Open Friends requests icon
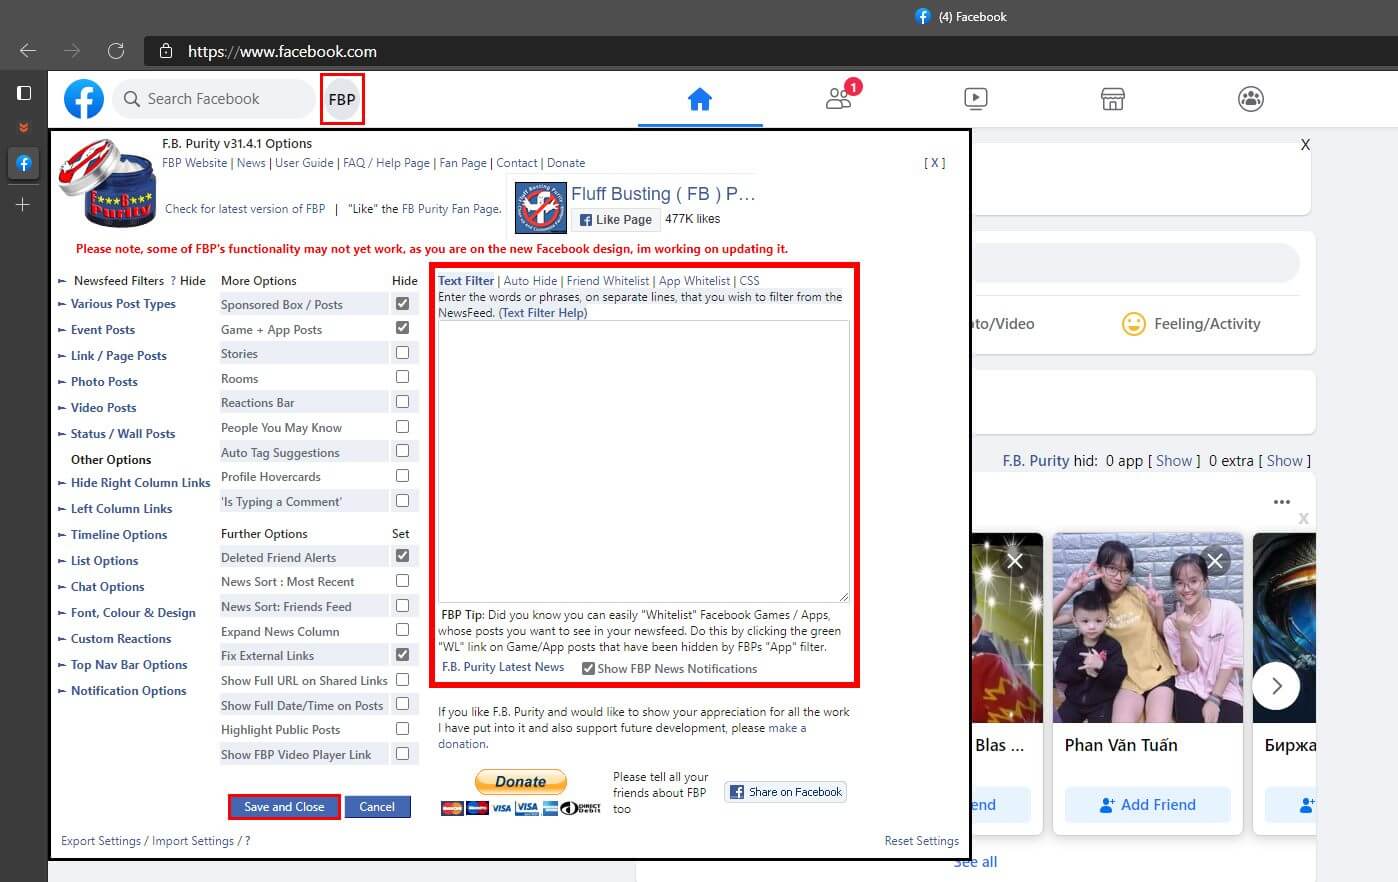Viewport: 1398px width, 882px height. click(x=839, y=98)
